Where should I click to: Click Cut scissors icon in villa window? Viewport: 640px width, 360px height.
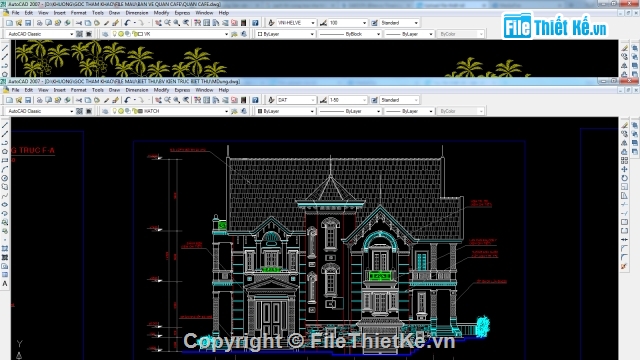(79, 100)
